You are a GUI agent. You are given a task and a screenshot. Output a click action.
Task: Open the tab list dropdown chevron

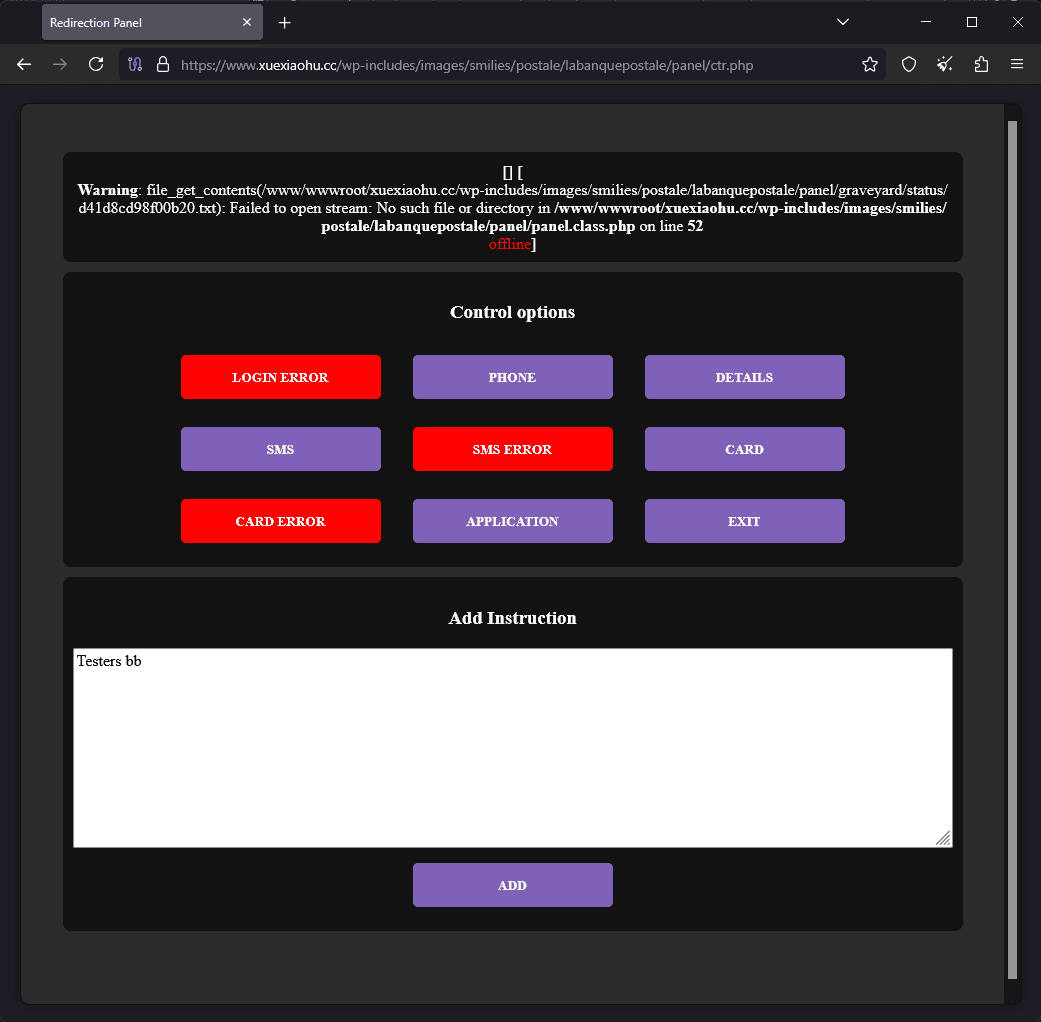[x=843, y=22]
